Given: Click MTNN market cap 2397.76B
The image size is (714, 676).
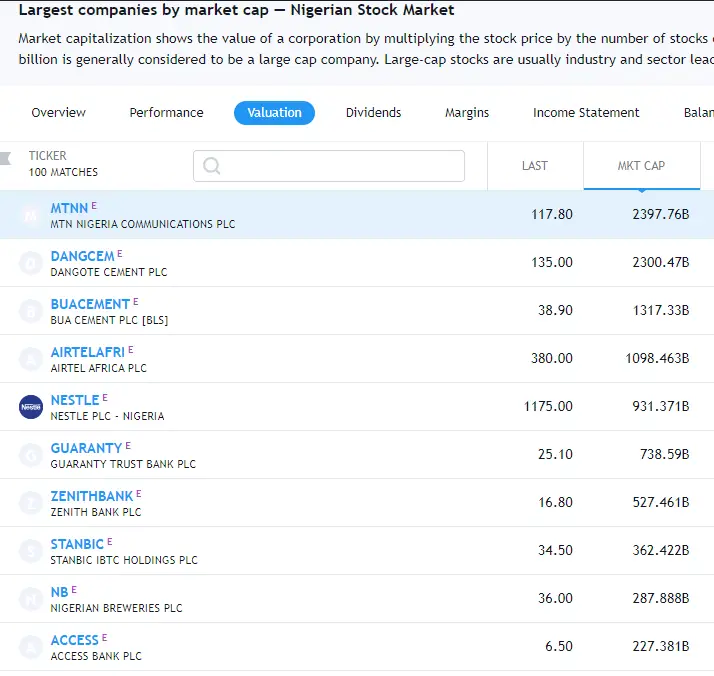Looking at the screenshot, I should point(661,214).
